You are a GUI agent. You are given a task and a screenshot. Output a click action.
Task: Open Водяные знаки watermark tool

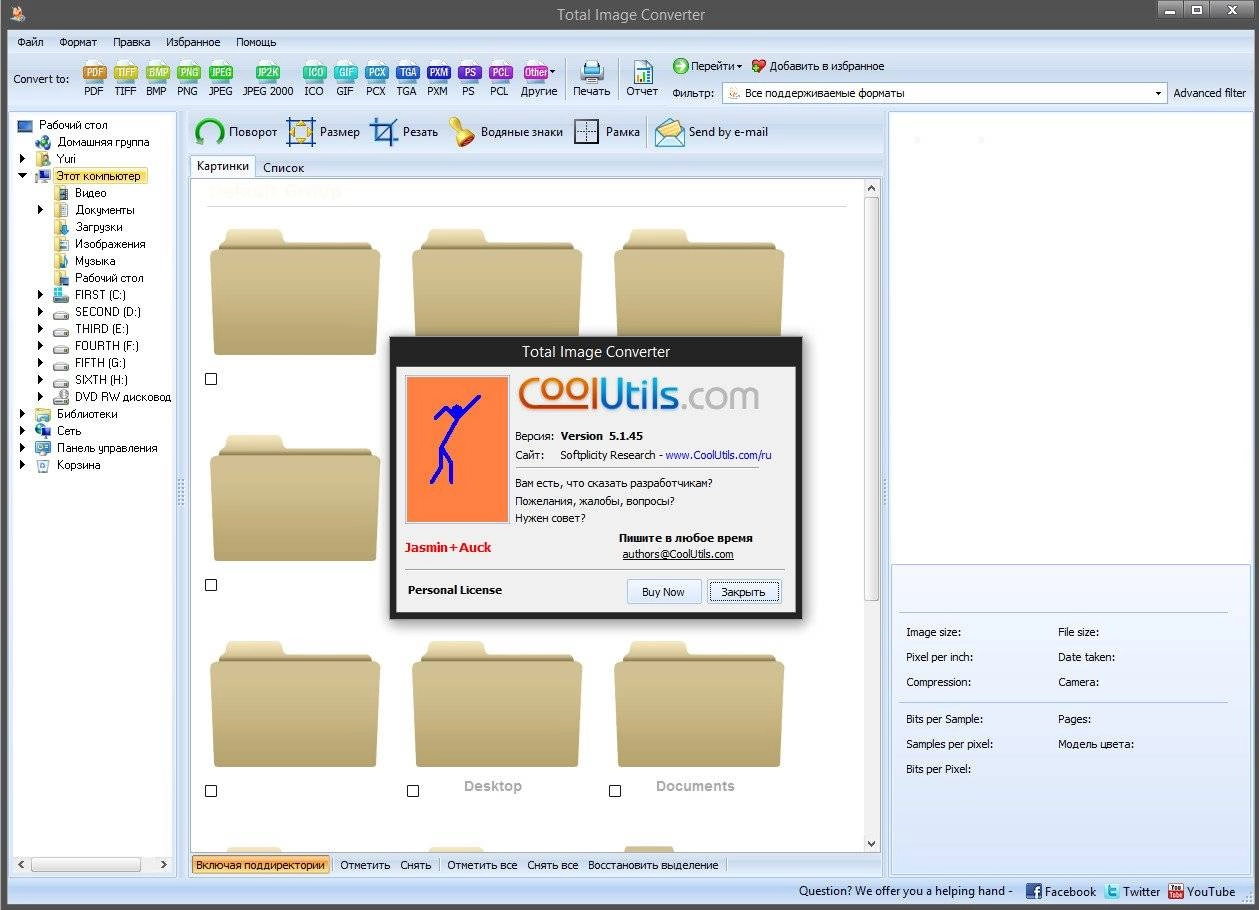(x=506, y=132)
